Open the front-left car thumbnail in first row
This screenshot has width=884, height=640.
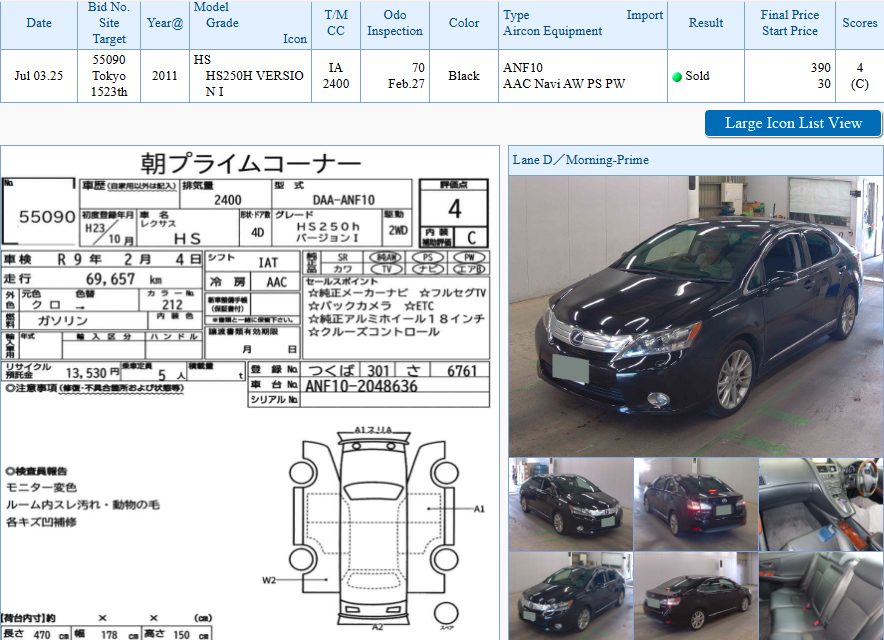[571, 504]
